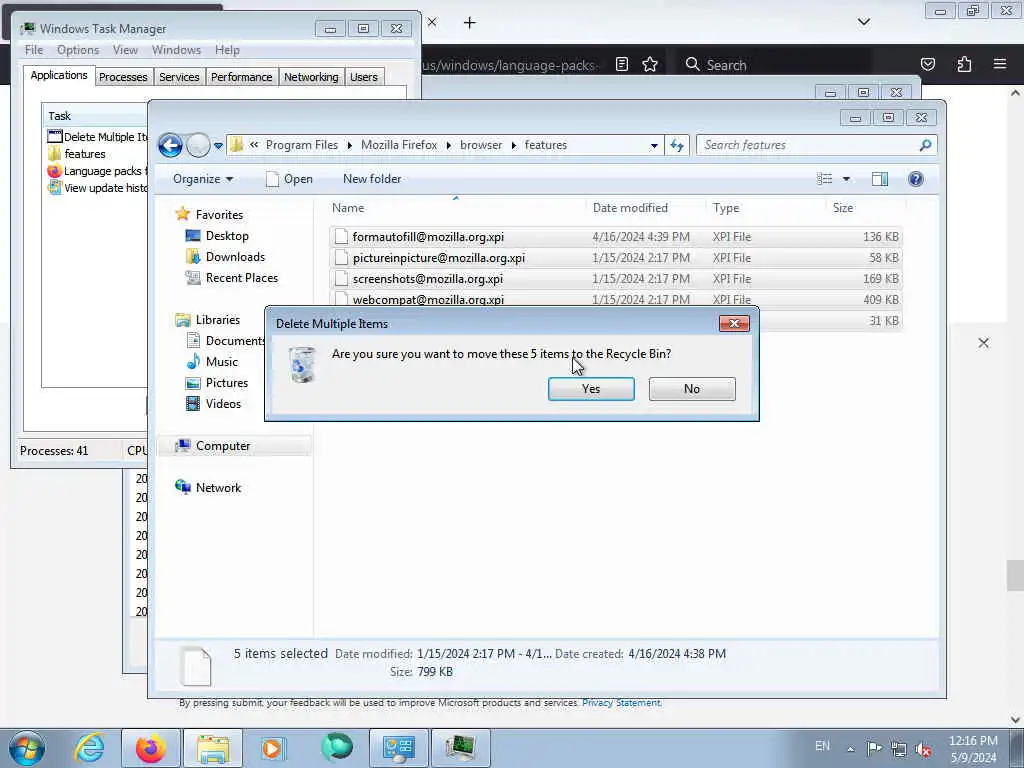Expand the arrow after Program Files breadcrumb
The width and height of the screenshot is (1024, 768).
pos(349,146)
